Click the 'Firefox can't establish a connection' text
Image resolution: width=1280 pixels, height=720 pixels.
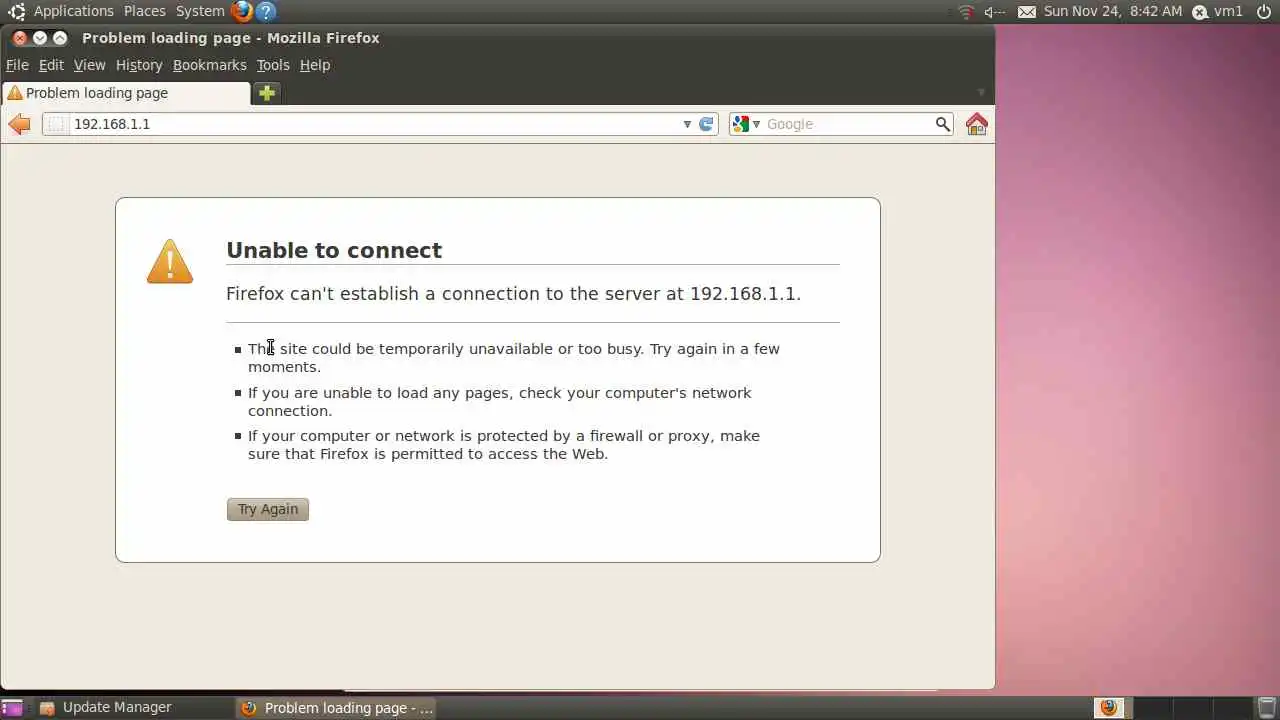click(x=513, y=294)
